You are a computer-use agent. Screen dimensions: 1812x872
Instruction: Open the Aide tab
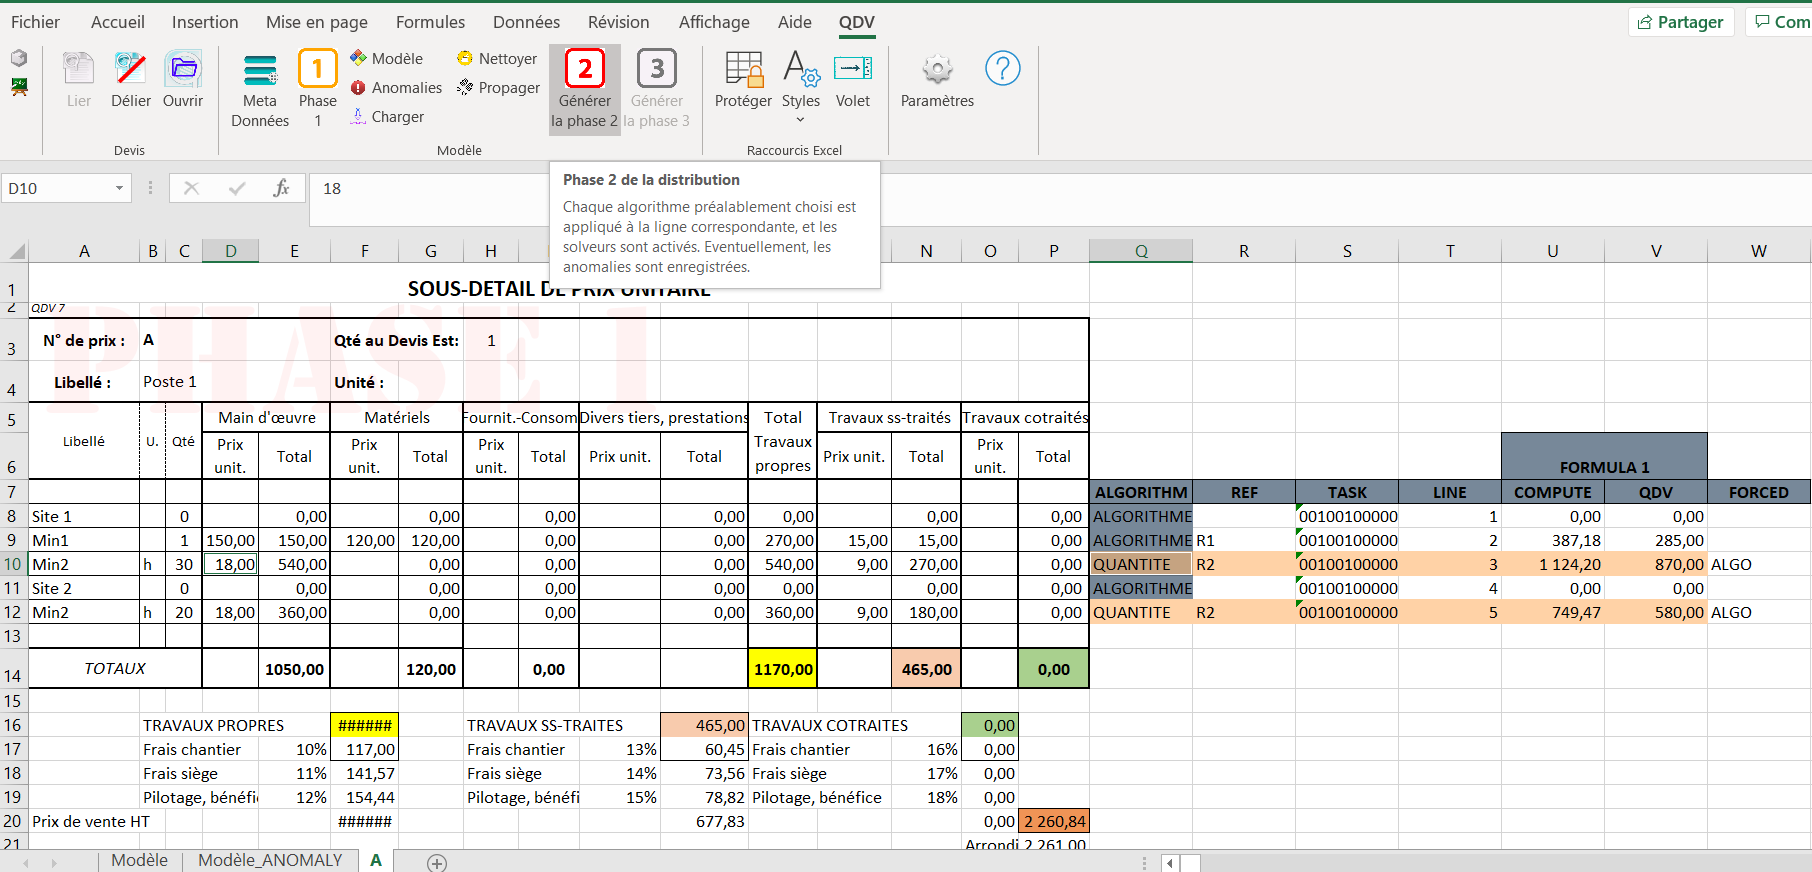795,22
